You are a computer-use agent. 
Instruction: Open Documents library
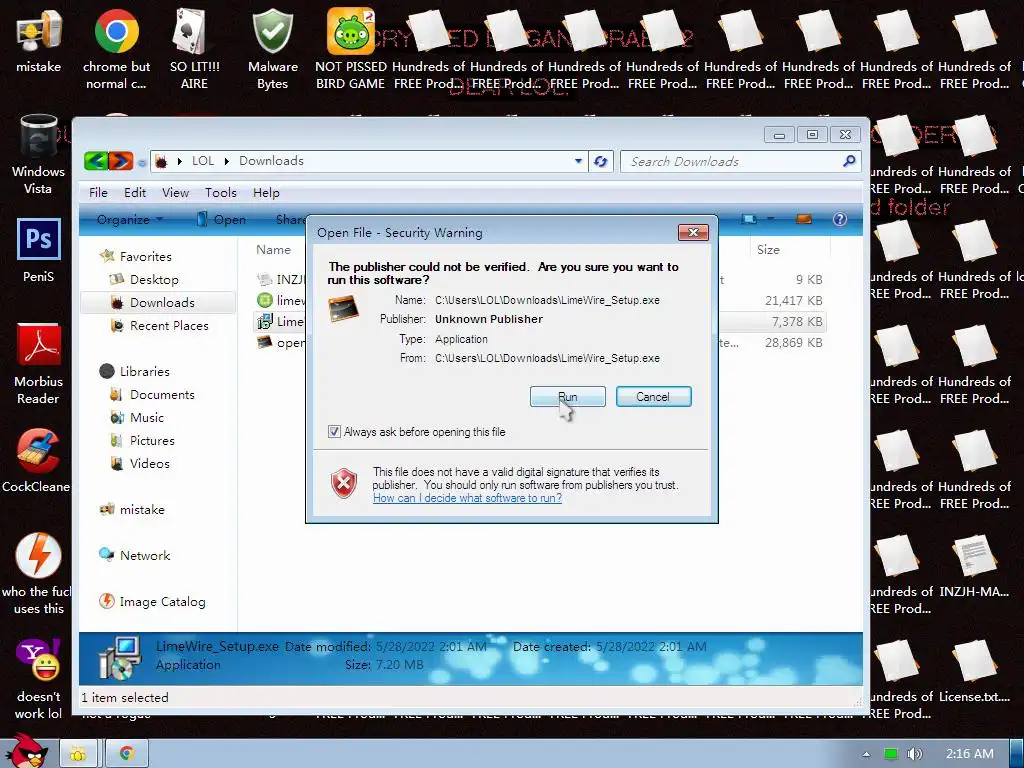point(152,394)
